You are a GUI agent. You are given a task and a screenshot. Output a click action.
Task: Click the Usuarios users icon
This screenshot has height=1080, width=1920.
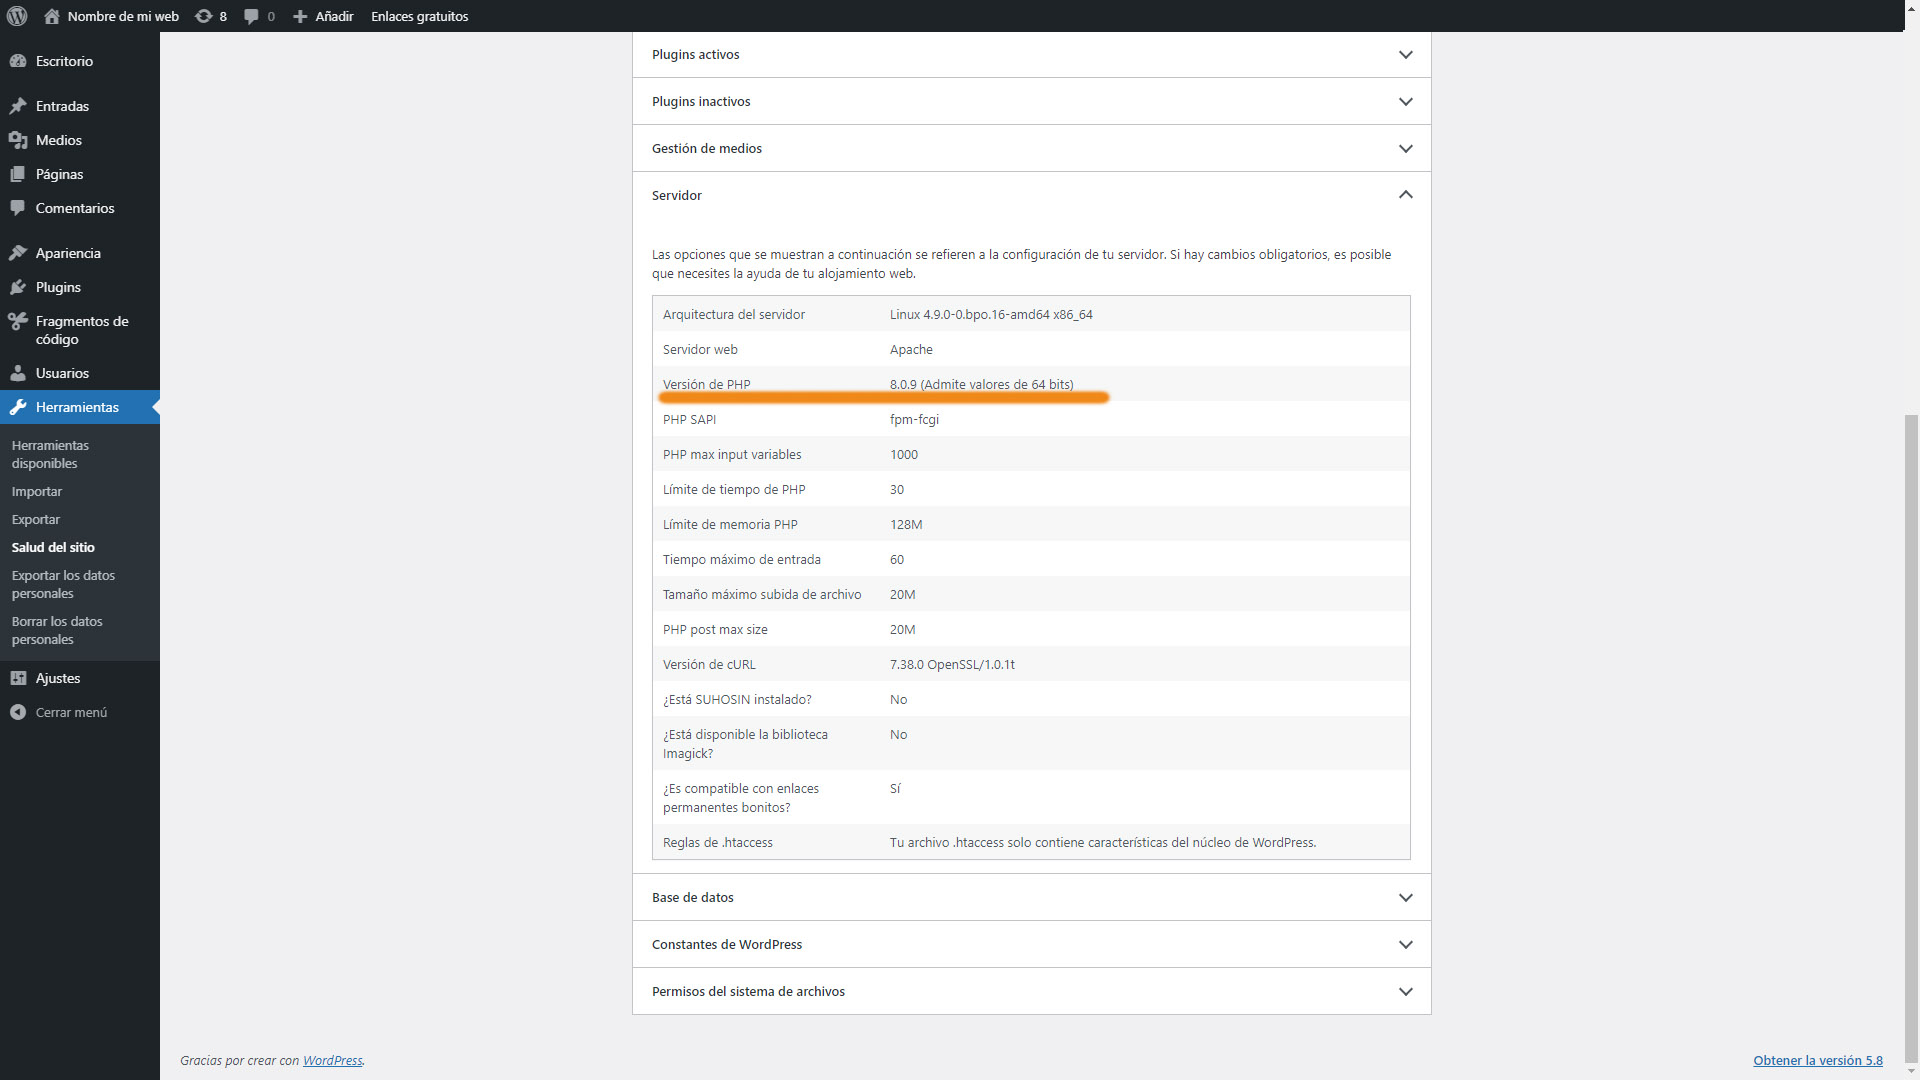19,373
